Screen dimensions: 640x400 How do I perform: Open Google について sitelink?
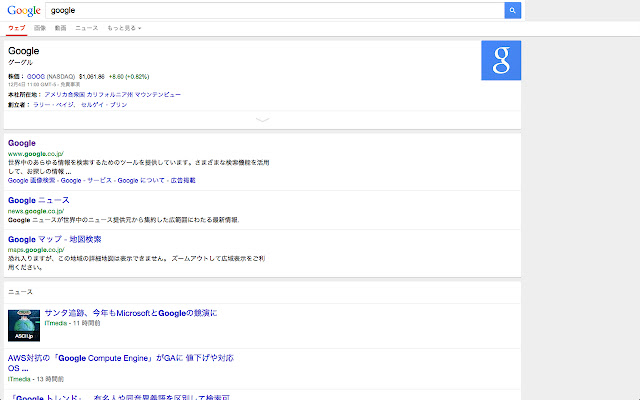[141, 180]
